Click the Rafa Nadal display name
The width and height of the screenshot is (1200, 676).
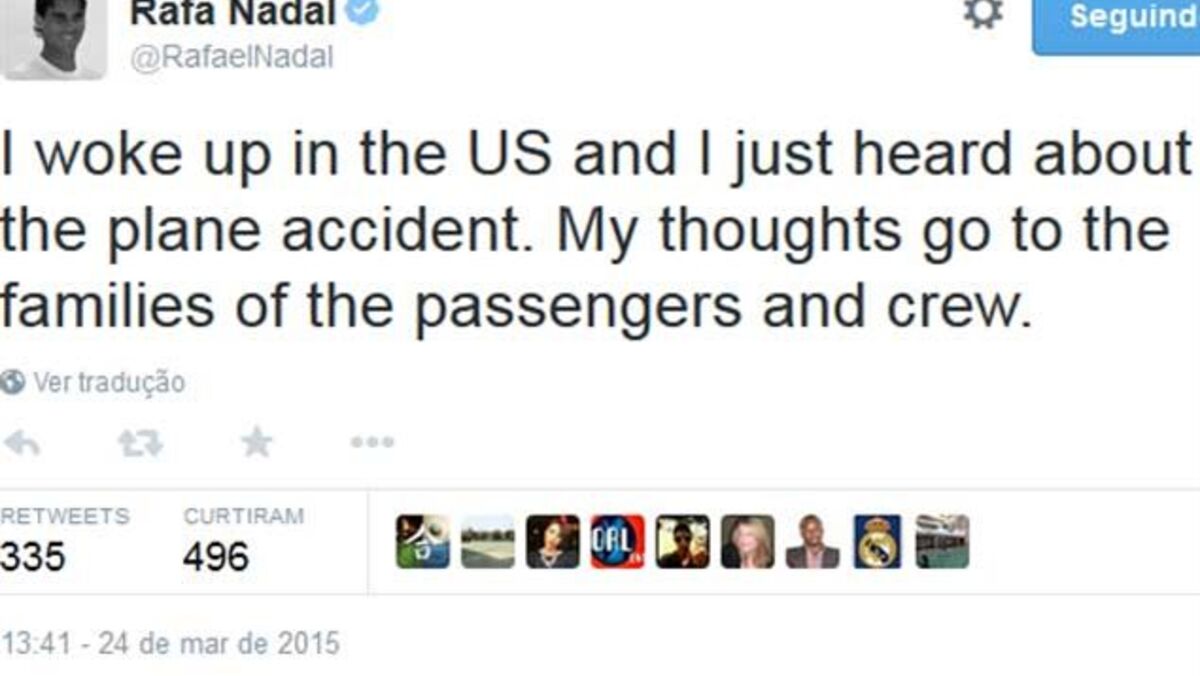(233, 15)
